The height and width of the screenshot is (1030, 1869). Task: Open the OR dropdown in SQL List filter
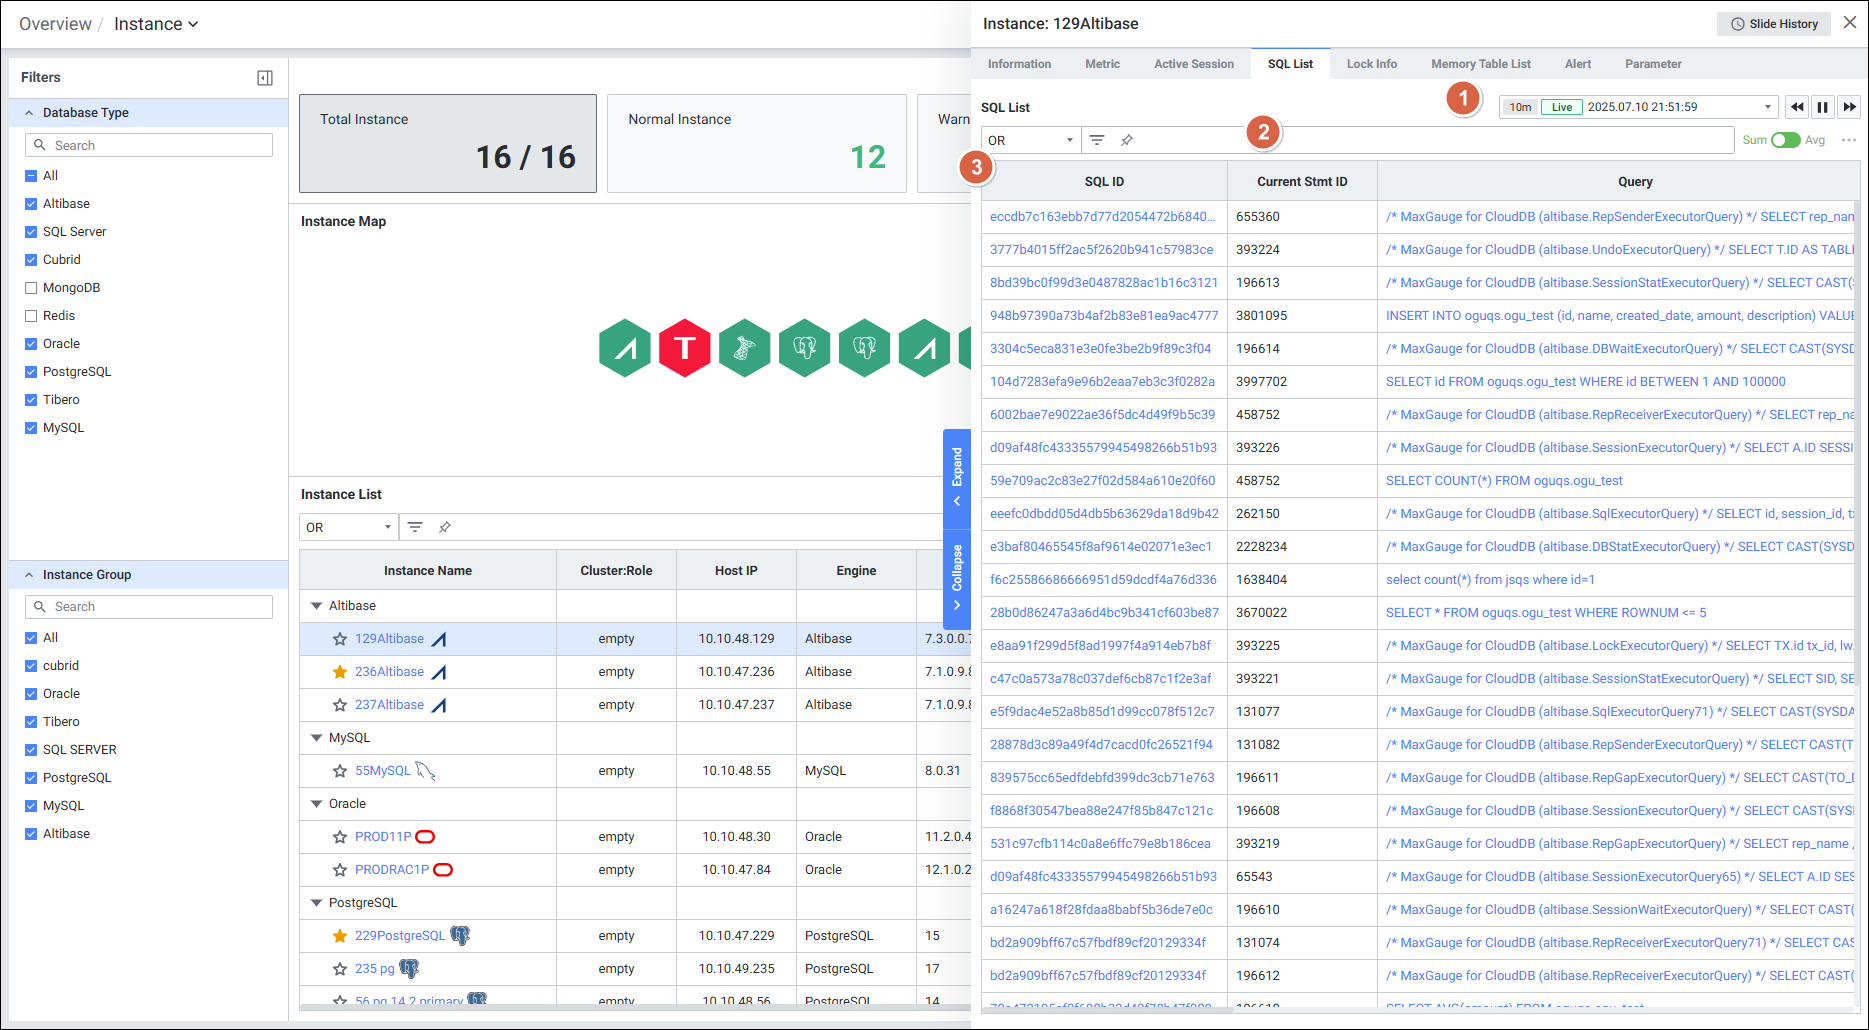1030,140
